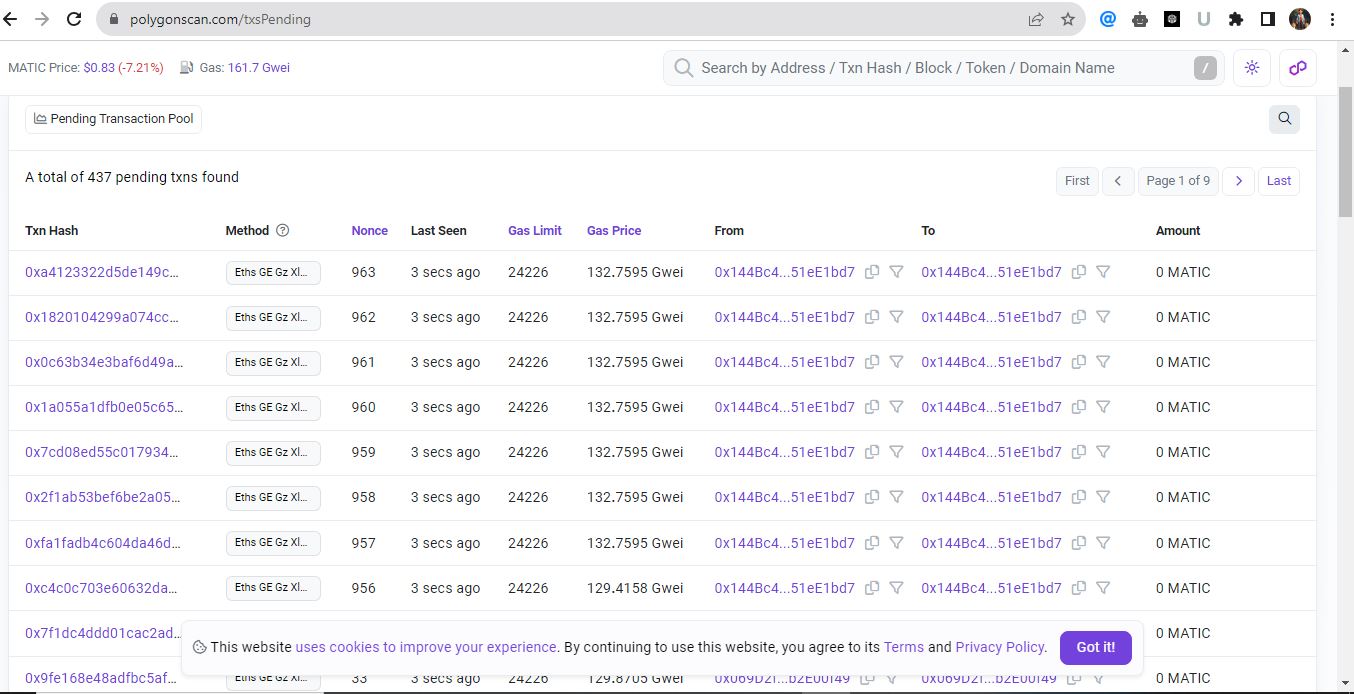Click the Method column help icon

pyautogui.click(x=282, y=230)
